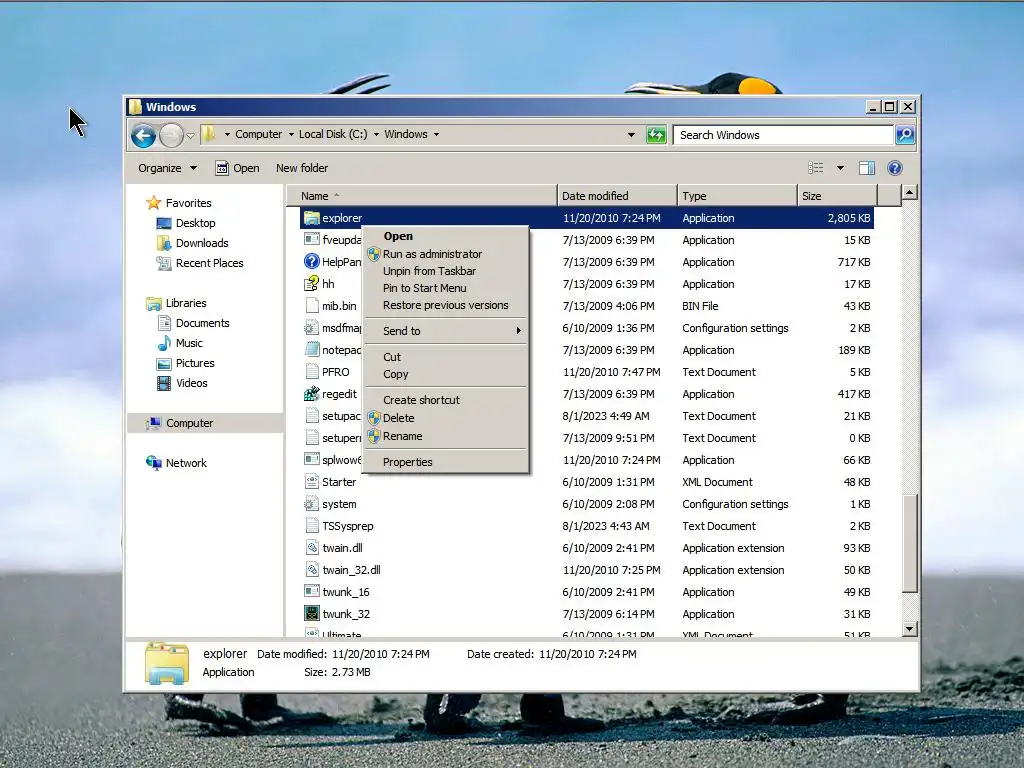The image size is (1024, 768).
Task: Click the Pictures library icon
Action: coord(164,363)
